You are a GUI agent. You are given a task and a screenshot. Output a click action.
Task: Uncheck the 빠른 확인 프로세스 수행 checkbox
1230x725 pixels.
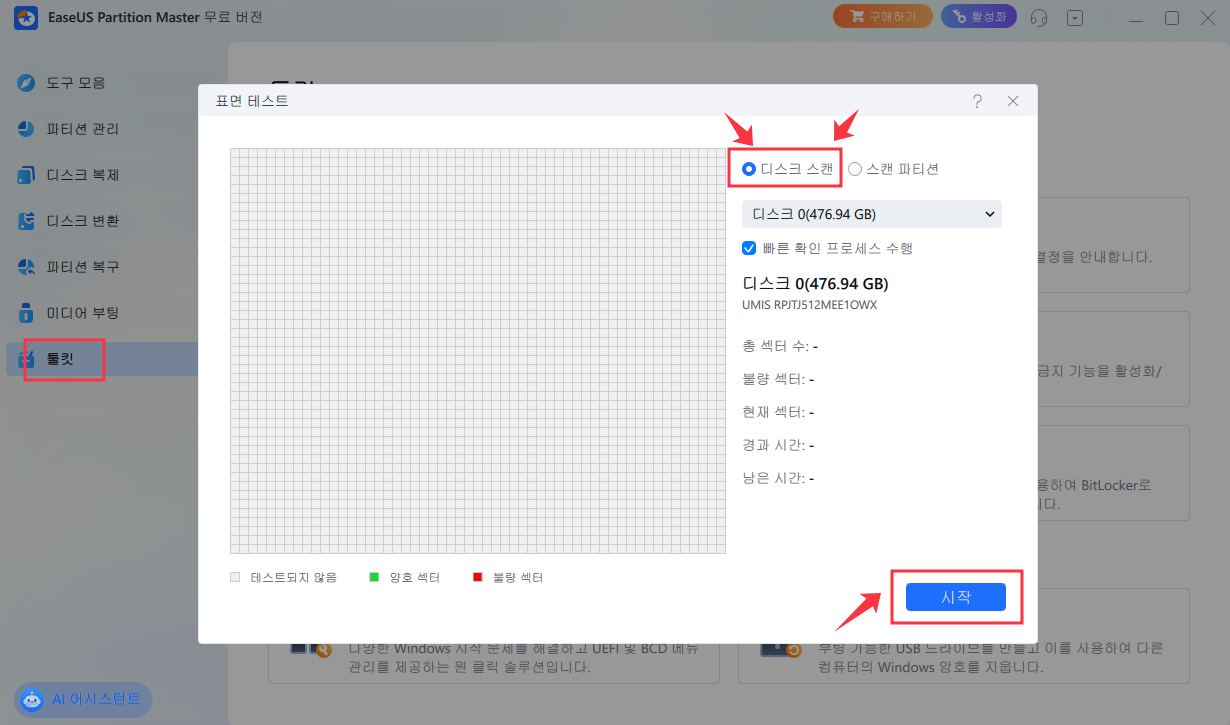tap(749, 248)
